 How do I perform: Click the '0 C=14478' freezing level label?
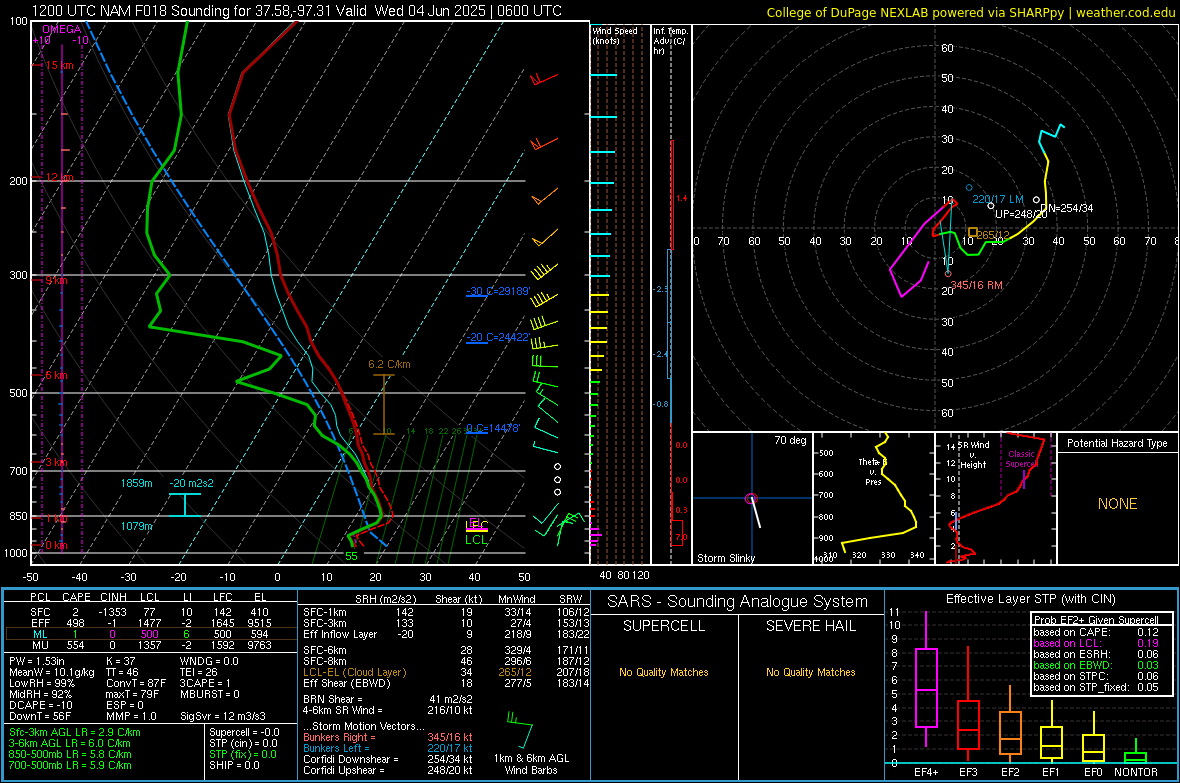492,428
